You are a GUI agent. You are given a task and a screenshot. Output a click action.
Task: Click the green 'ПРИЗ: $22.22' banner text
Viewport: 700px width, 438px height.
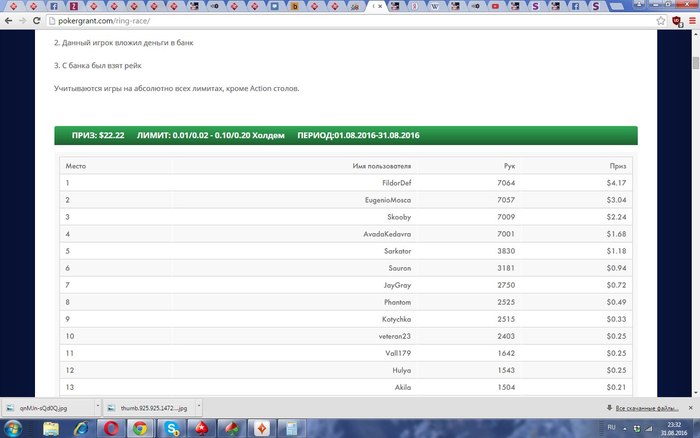[98, 135]
